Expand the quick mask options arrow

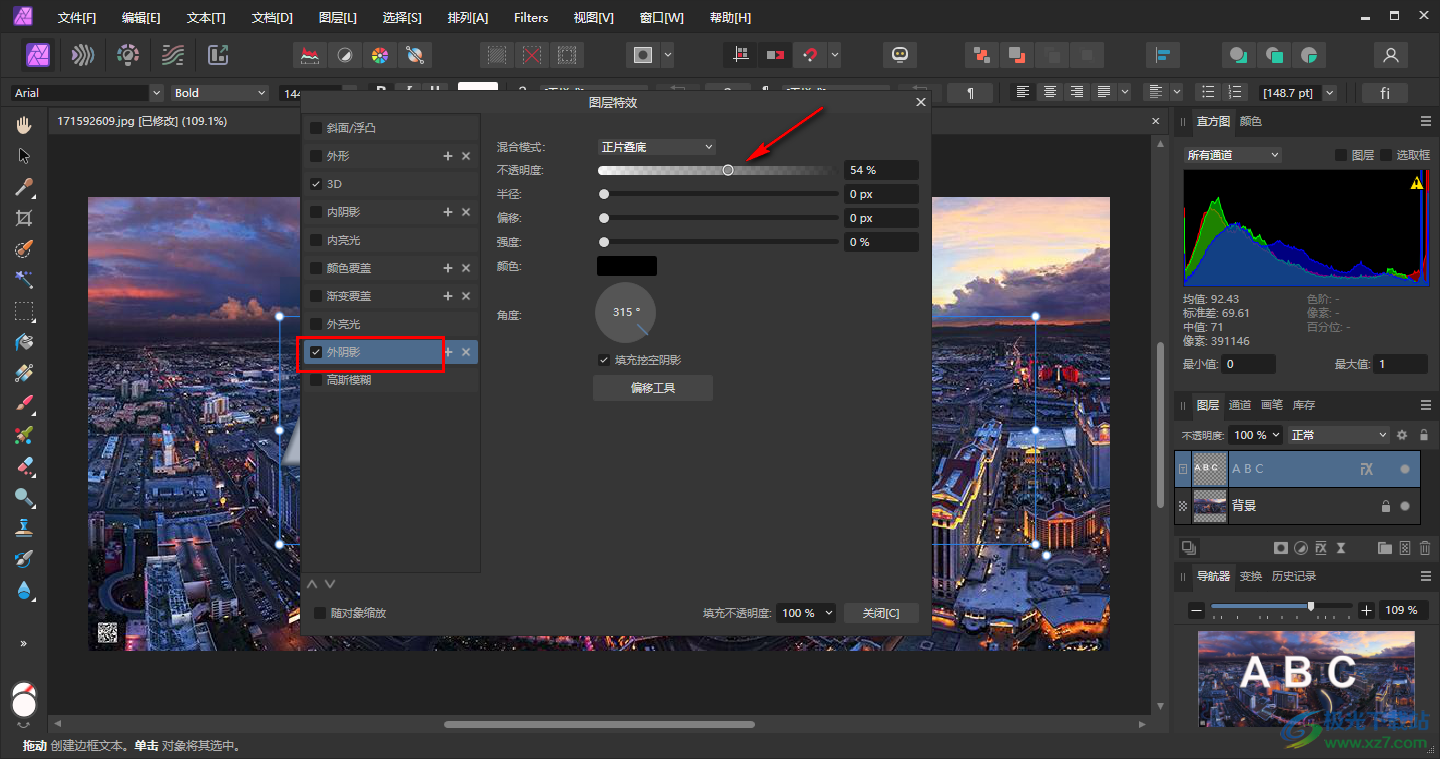coord(668,55)
